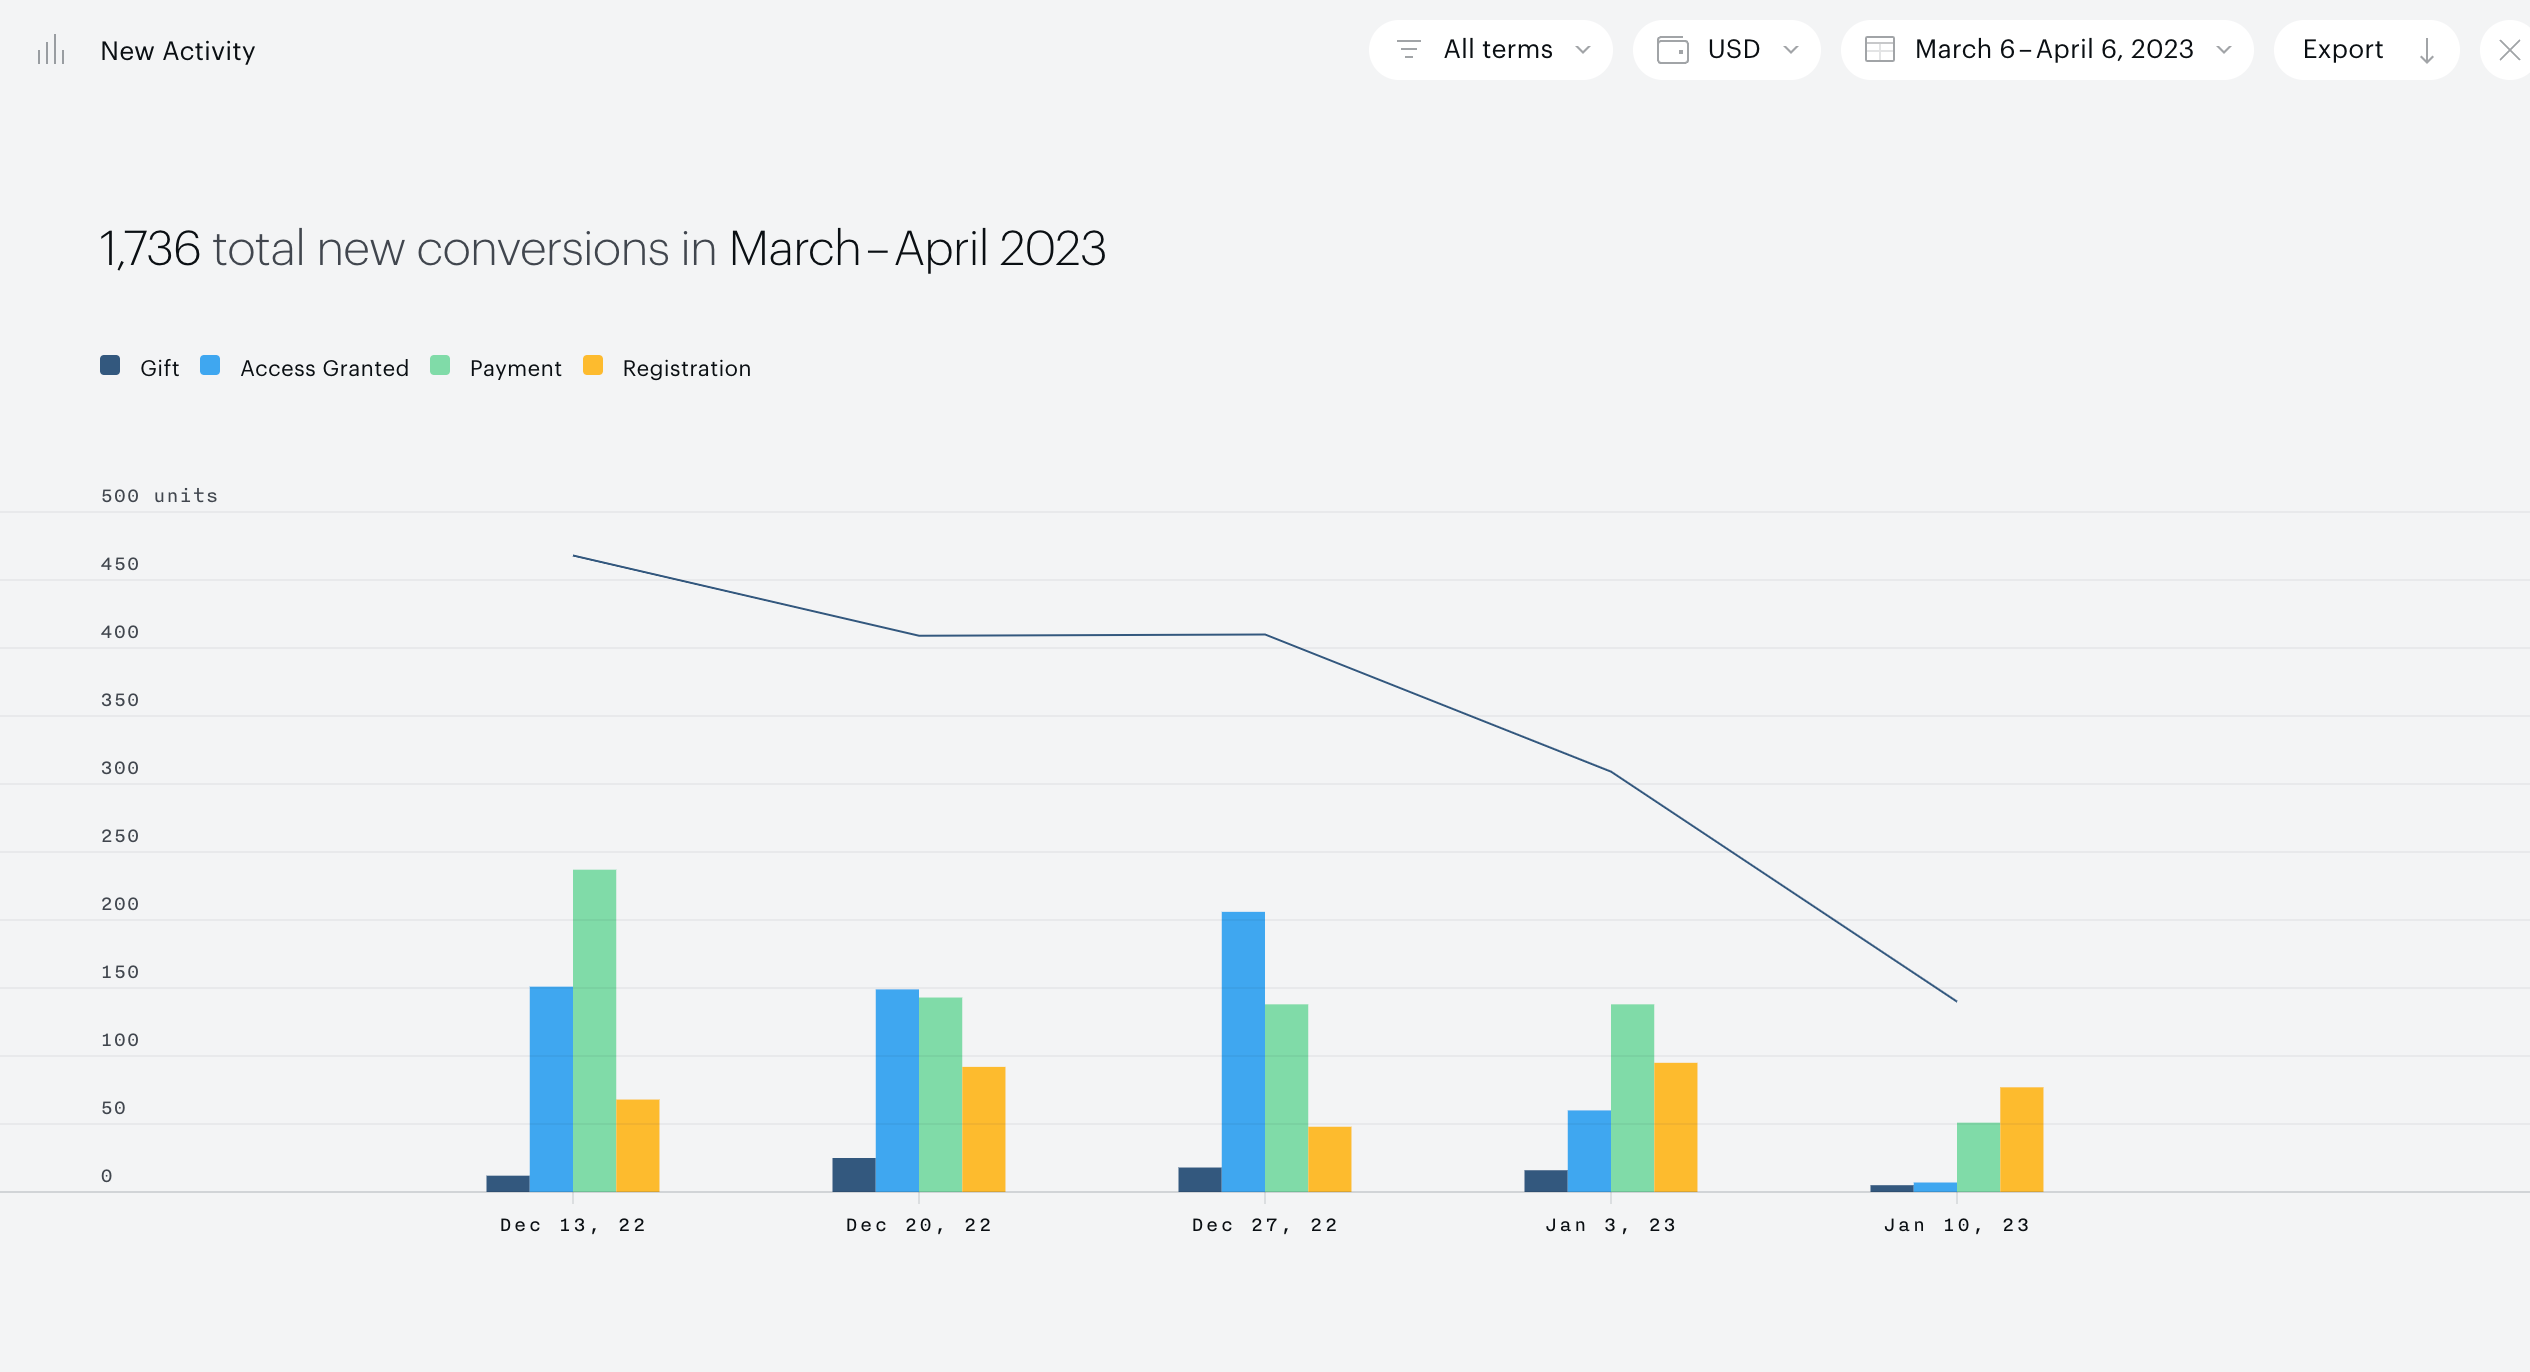The image size is (2530, 1372).
Task: Click the Jan 3, 23 axis label
Action: pyautogui.click(x=1611, y=1225)
